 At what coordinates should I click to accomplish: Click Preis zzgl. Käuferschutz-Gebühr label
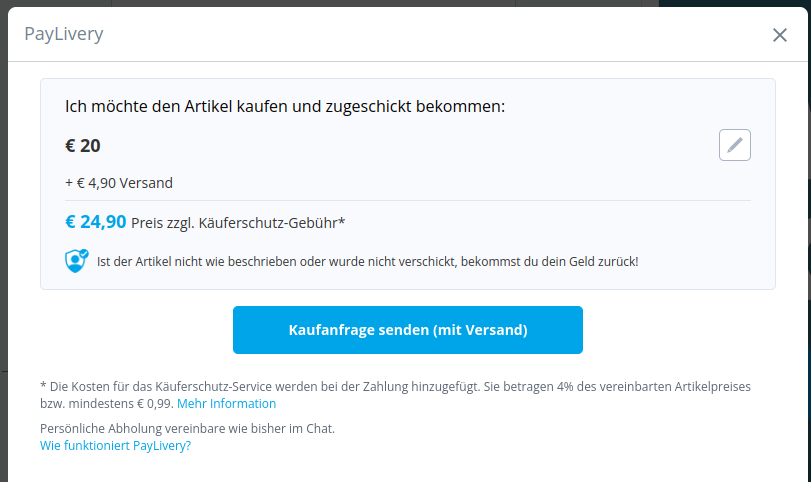[238, 223]
